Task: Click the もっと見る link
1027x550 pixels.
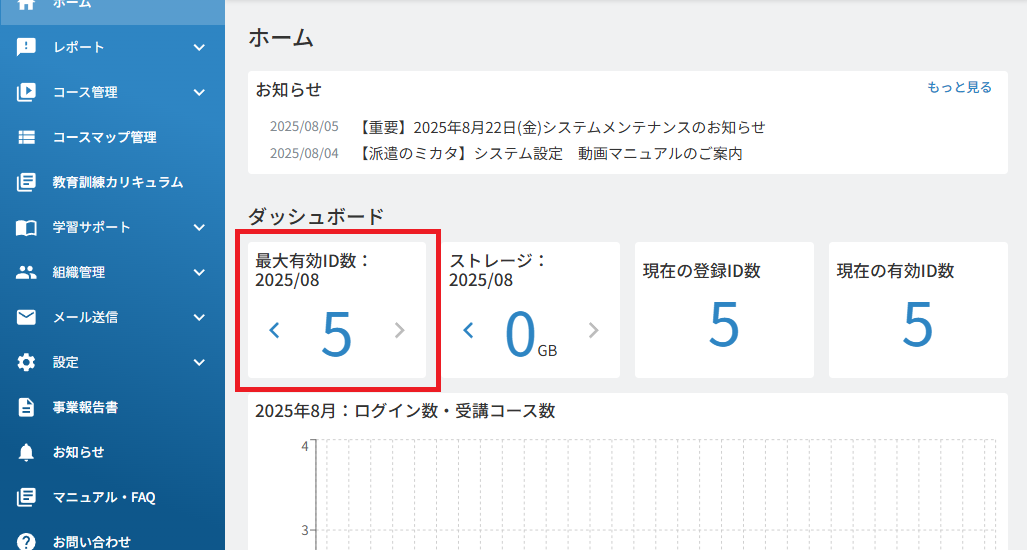Action: (959, 87)
